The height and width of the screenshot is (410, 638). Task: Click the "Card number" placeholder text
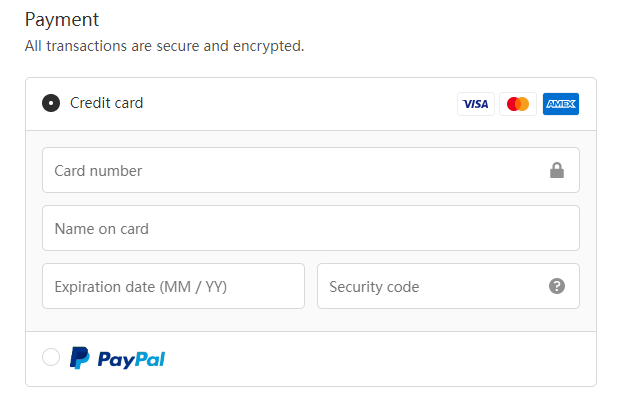tap(98, 171)
